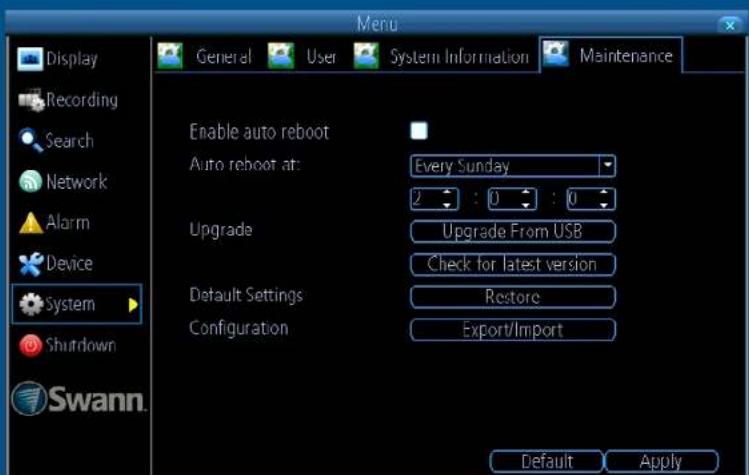Select the Search magnifier icon
The height and width of the screenshot is (475, 749).
[31, 140]
